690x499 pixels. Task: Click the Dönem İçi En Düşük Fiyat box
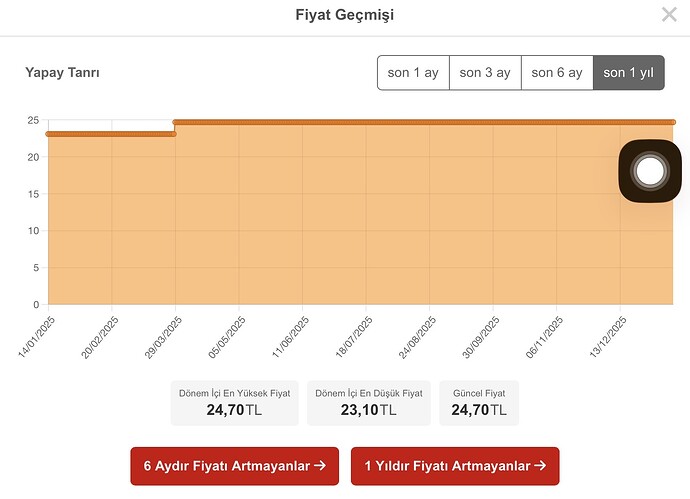click(371, 402)
